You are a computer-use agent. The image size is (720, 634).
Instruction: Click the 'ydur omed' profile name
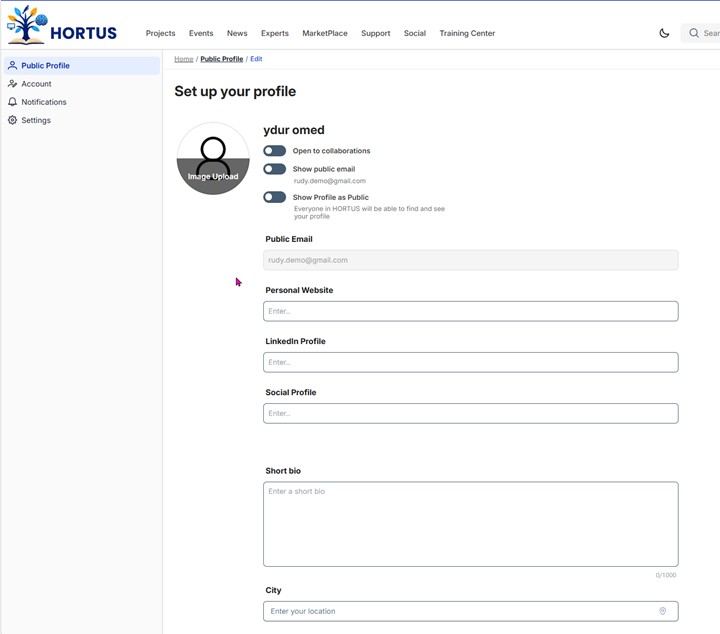(294, 130)
